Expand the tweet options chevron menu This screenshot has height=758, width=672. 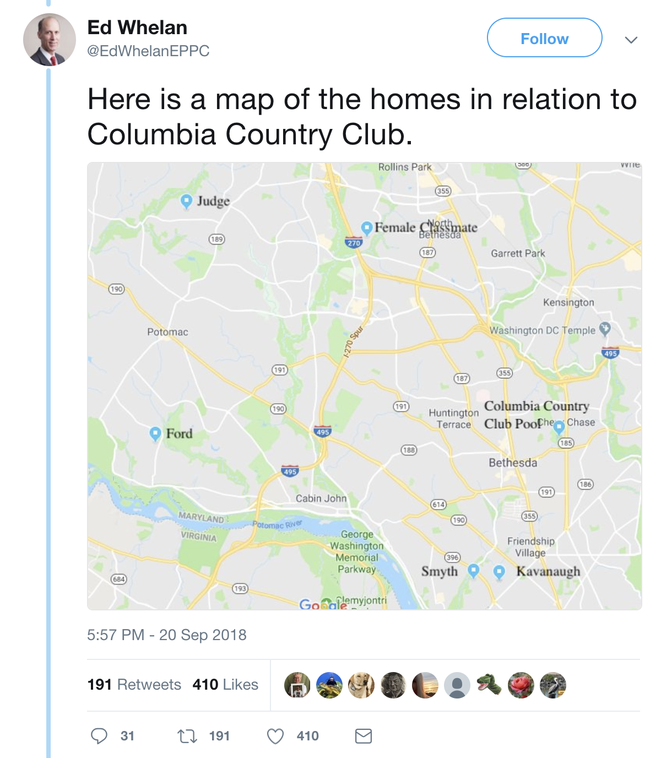click(x=631, y=40)
